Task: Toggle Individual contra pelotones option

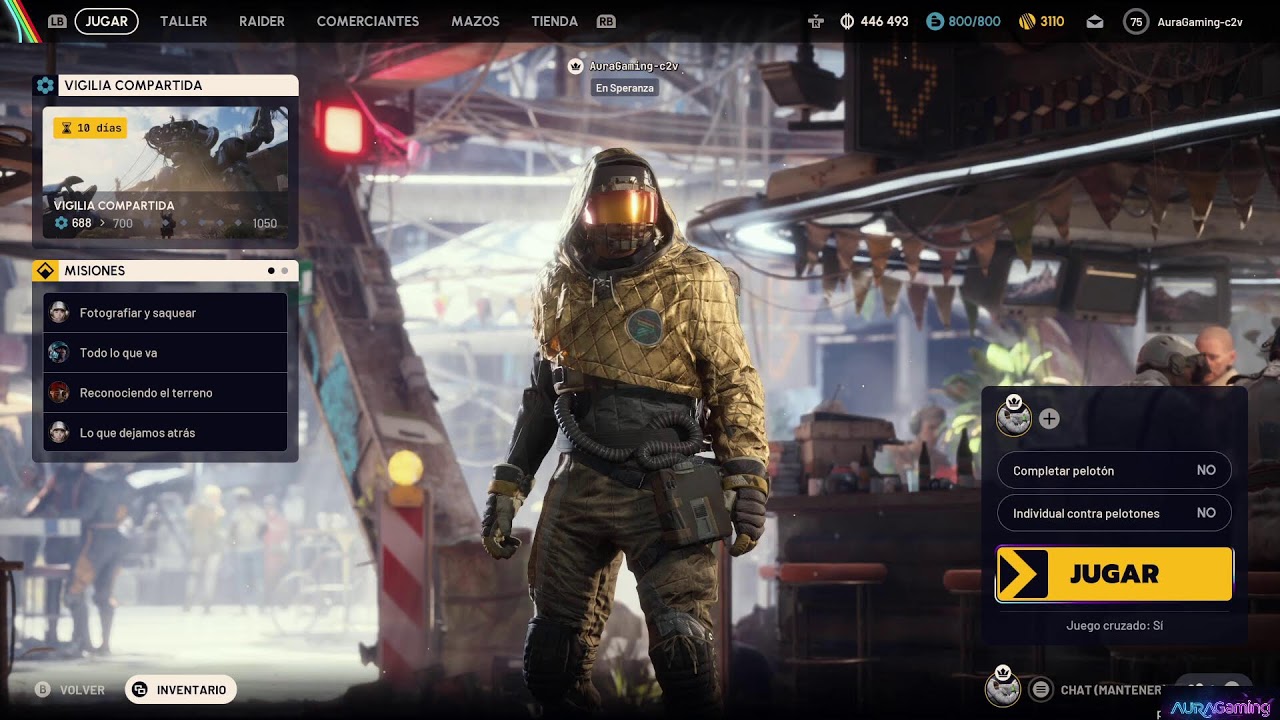Action: click(1114, 513)
